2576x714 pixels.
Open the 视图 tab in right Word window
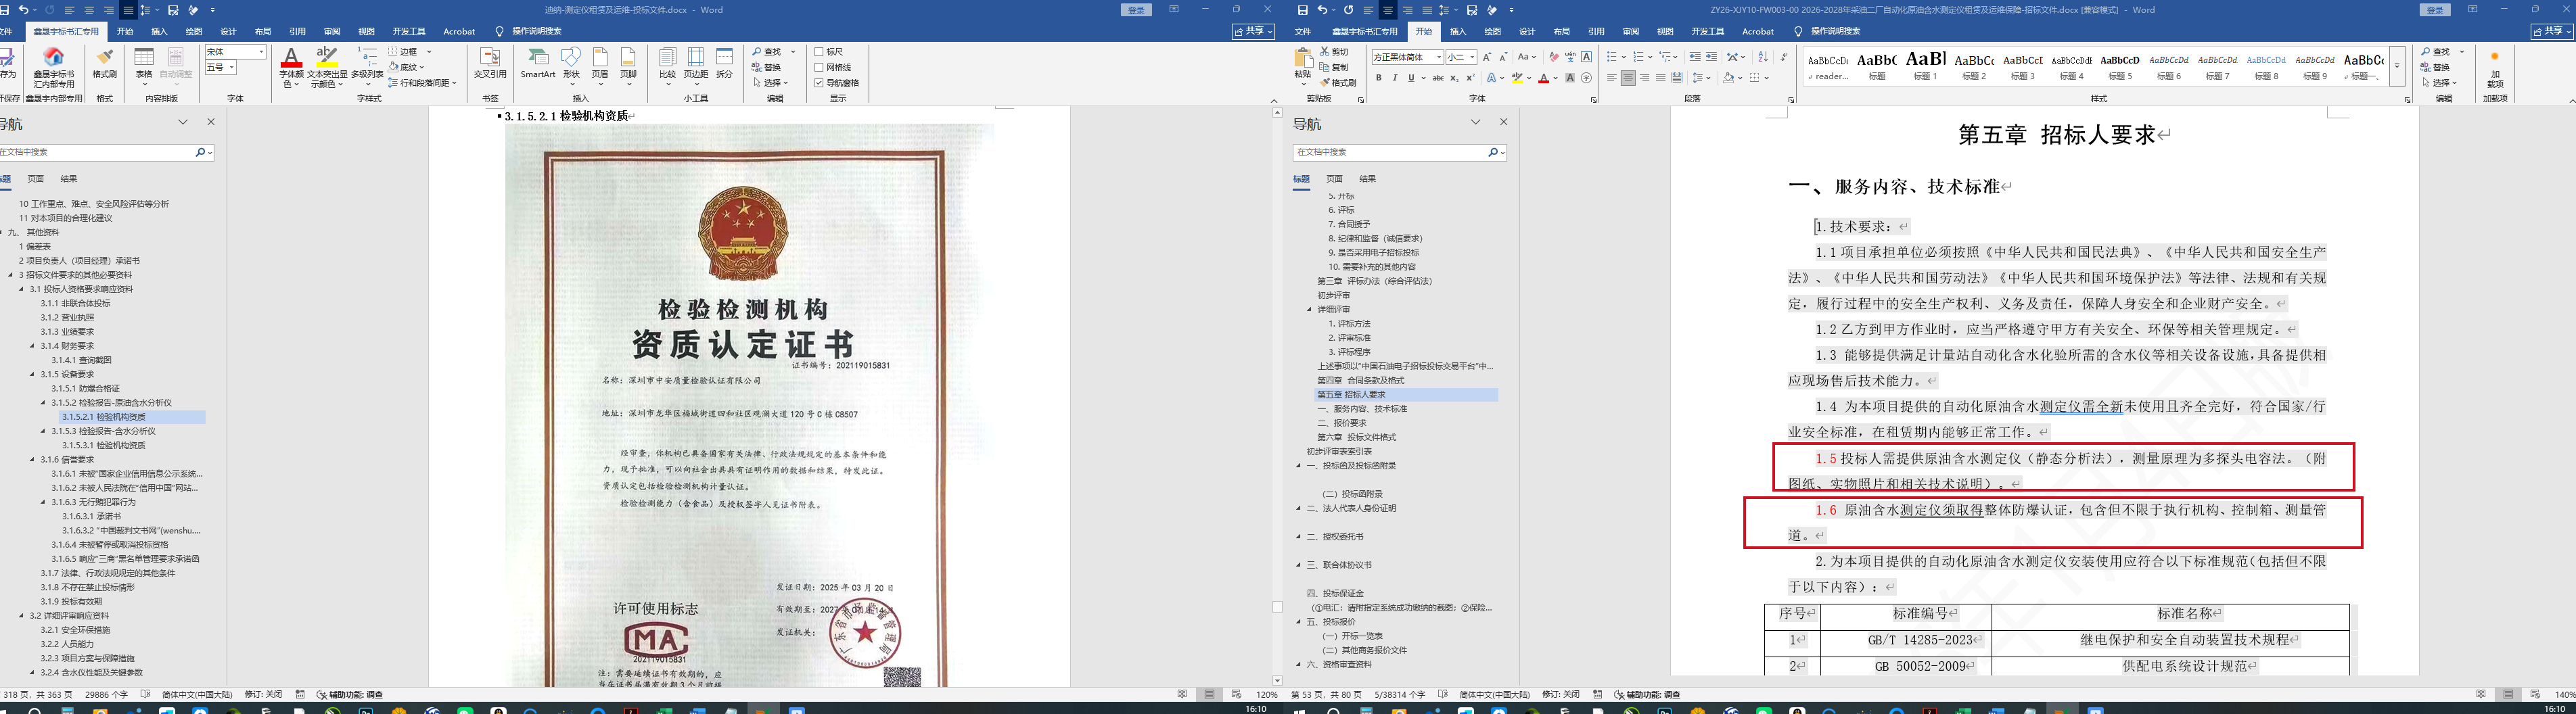[x=1665, y=32]
